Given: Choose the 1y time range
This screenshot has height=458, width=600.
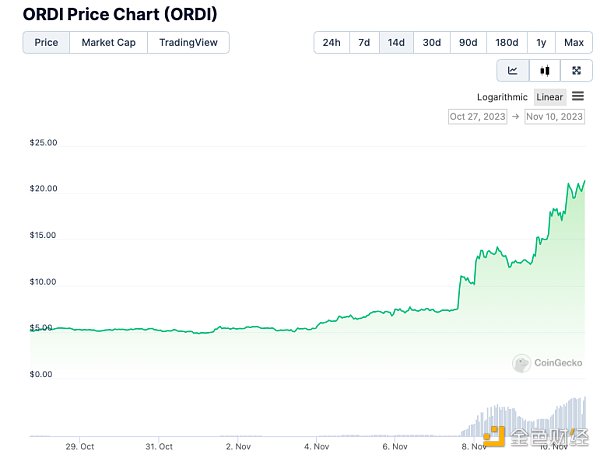Looking at the screenshot, I should [x=541, y=42].
